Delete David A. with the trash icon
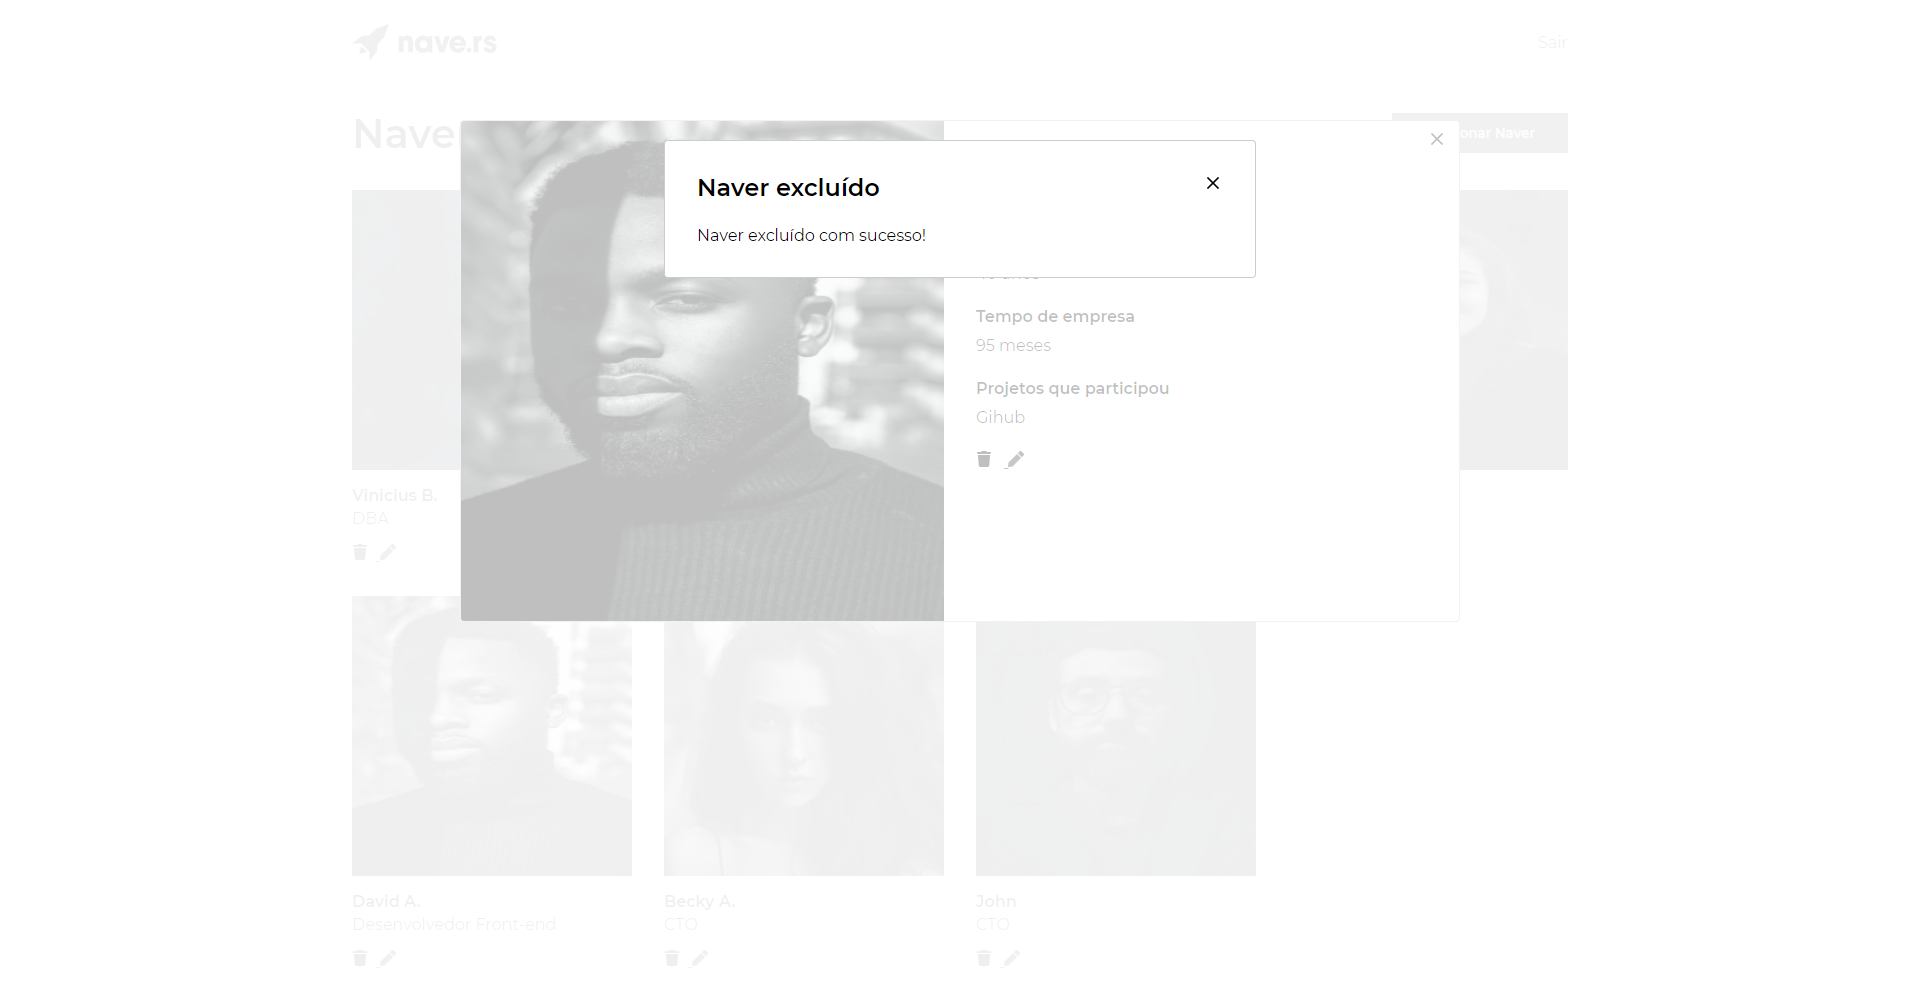1920x994 pixels. click(360, 958)
